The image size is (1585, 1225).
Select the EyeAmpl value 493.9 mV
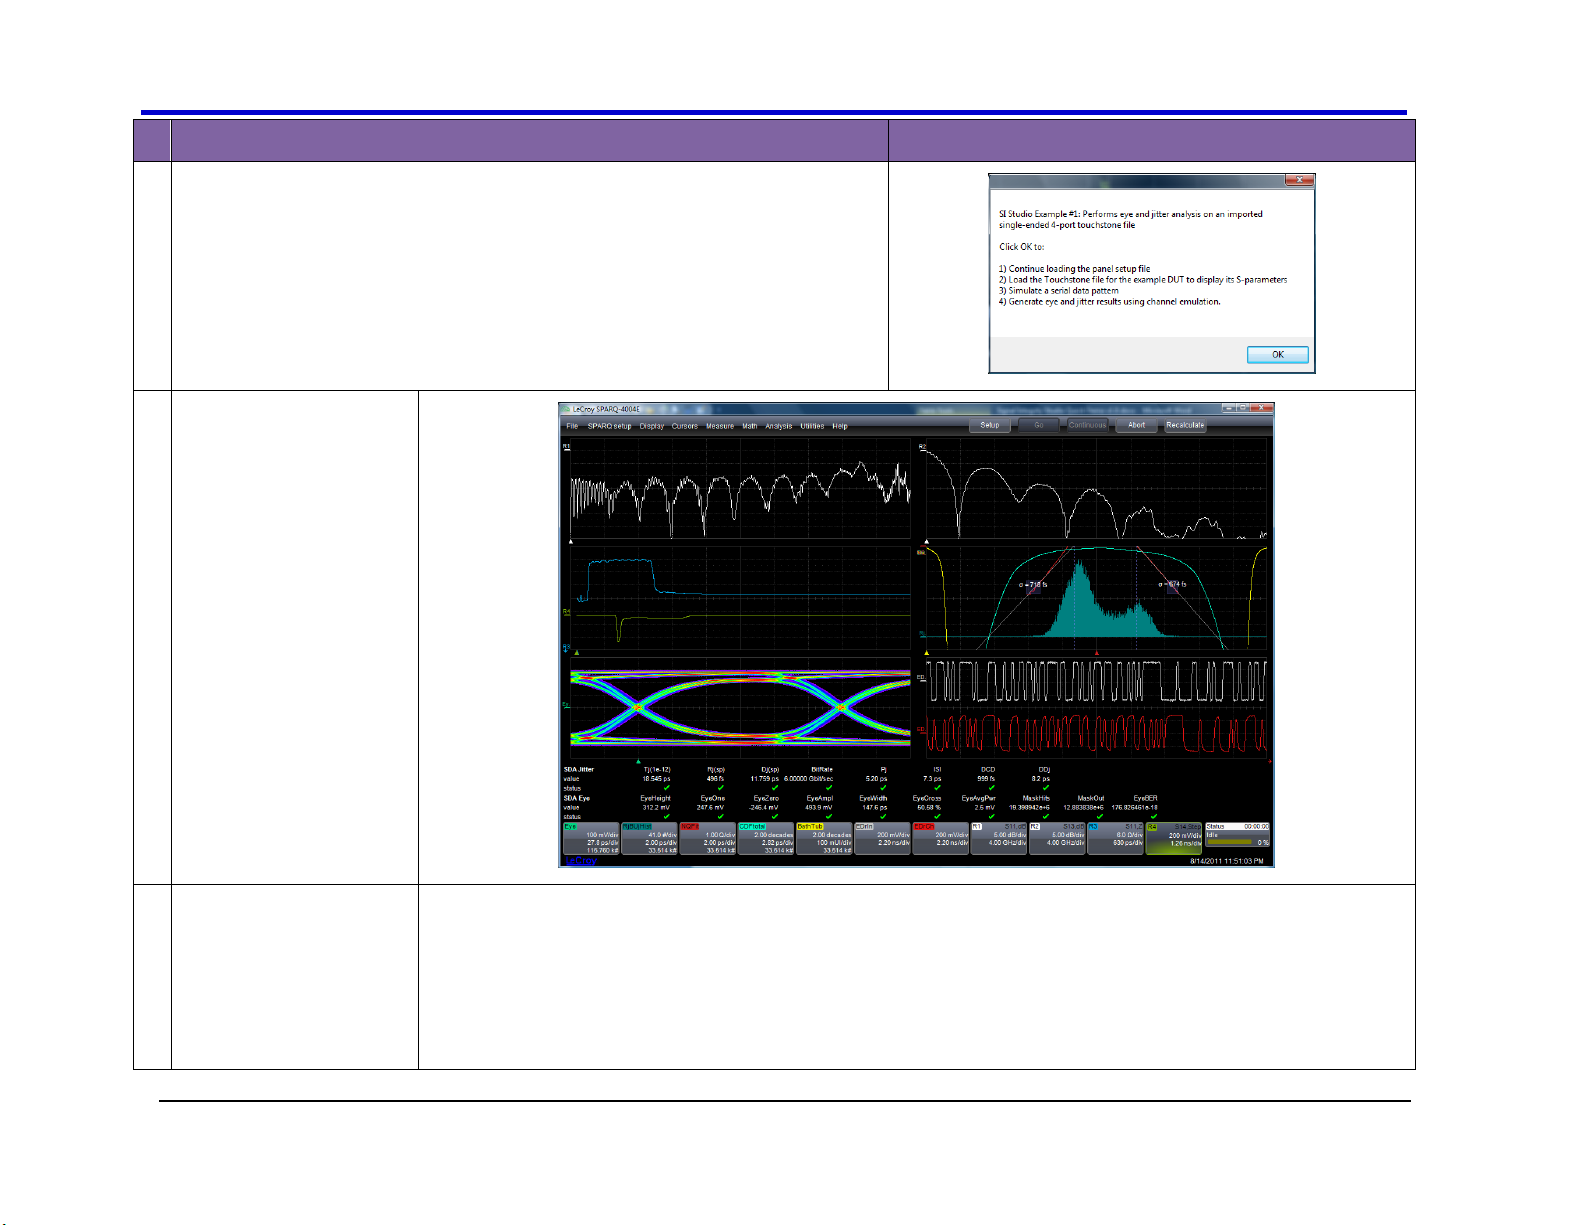[x=819, y=808]
